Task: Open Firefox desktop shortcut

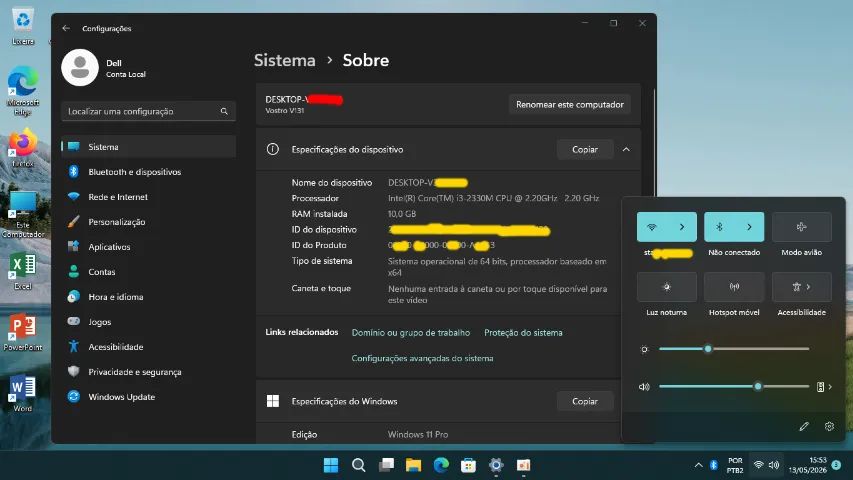Action: [23, 148]
